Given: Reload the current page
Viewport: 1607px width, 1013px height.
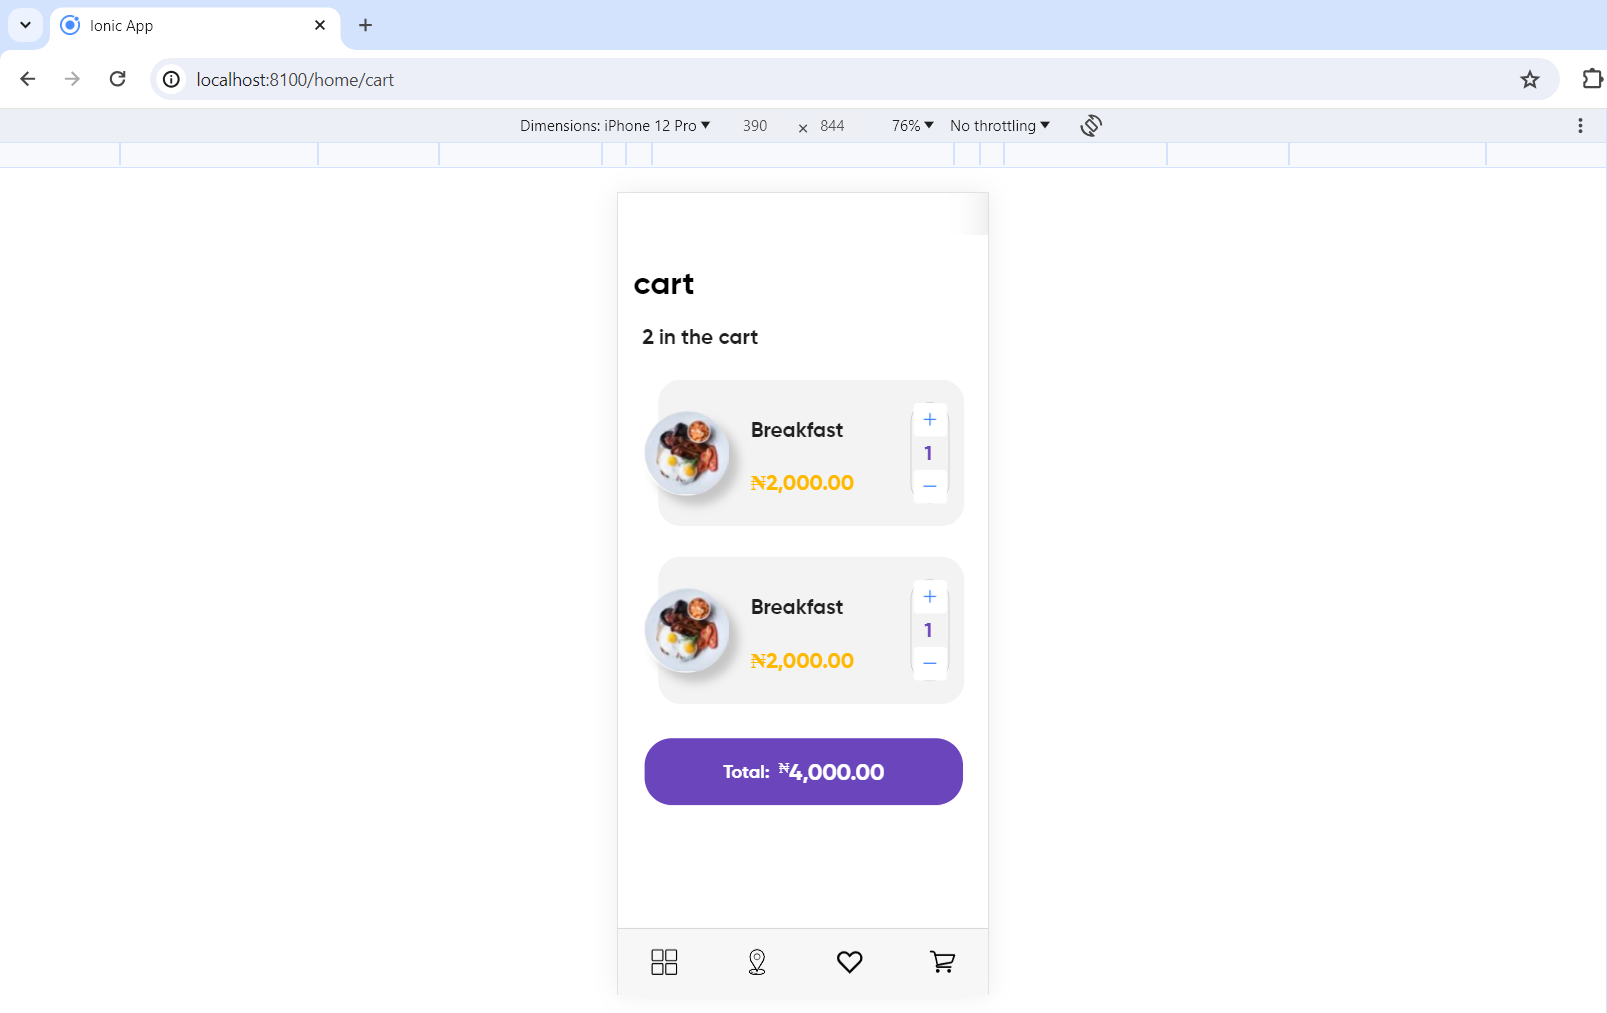Looking at the screenshot, I should tap(118, 79).
